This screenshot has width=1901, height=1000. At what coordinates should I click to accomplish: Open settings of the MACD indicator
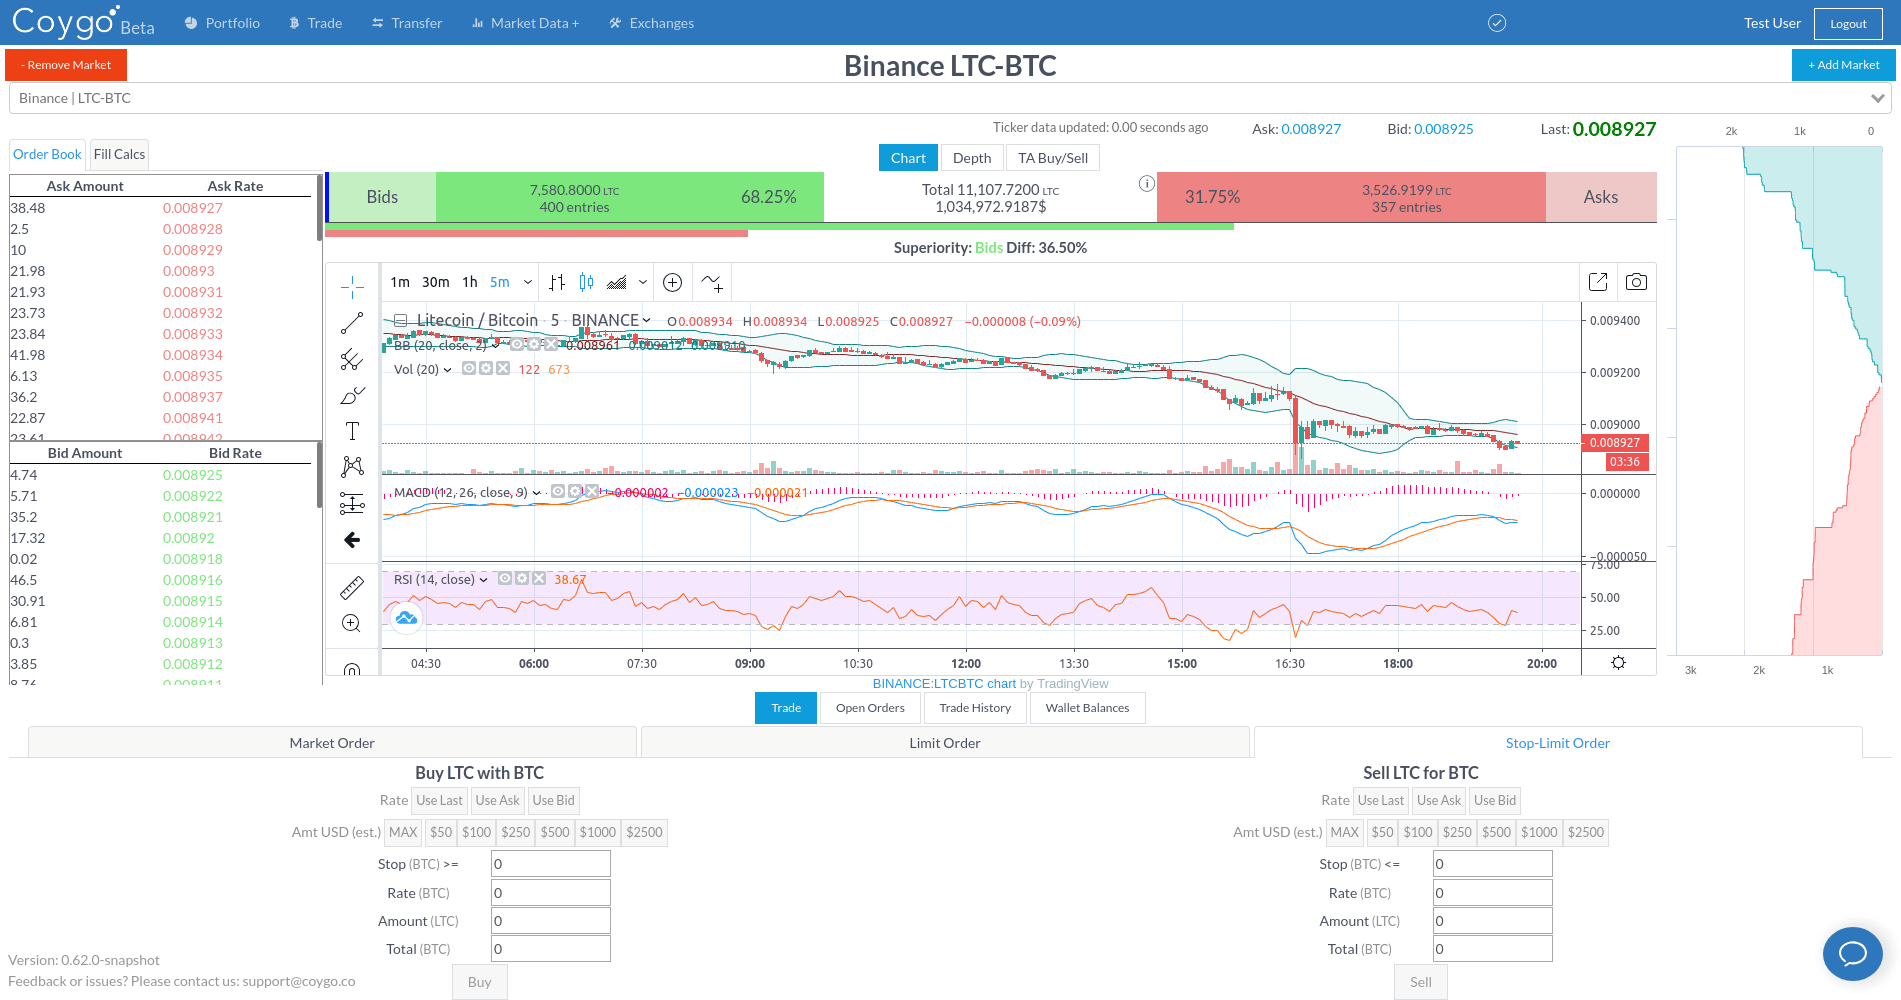(x=575, y=492)
